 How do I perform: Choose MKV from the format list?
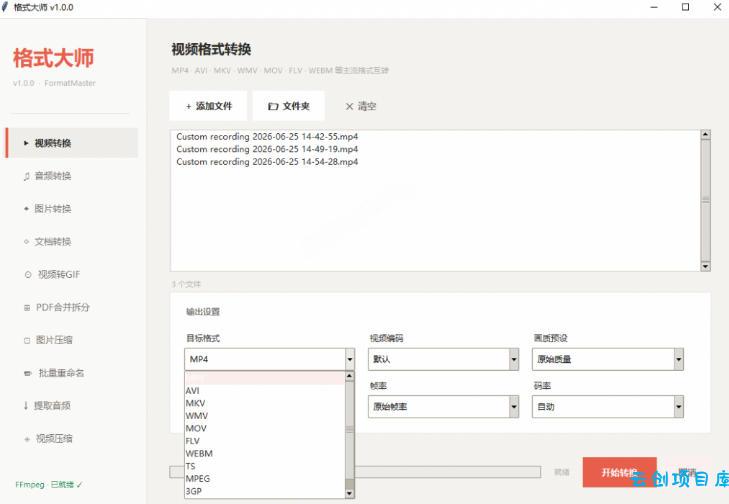tap(265, 403)
